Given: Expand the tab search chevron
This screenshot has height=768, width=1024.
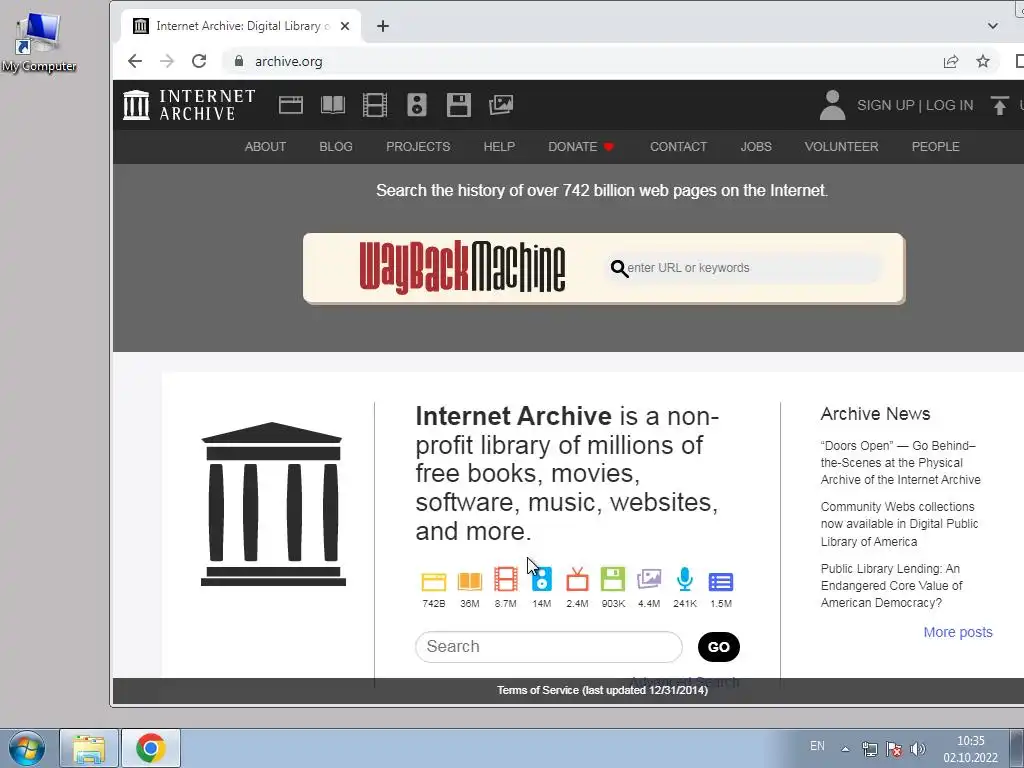Looking at the screenshot, I should tap(993, 26).
